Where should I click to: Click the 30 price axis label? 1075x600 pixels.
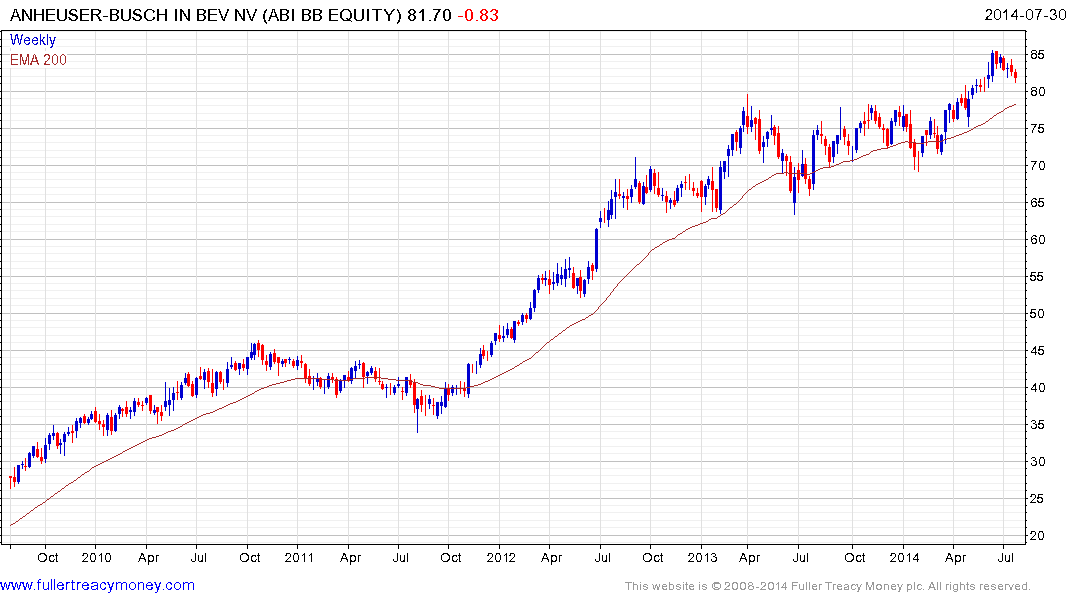coord(1037,462)
